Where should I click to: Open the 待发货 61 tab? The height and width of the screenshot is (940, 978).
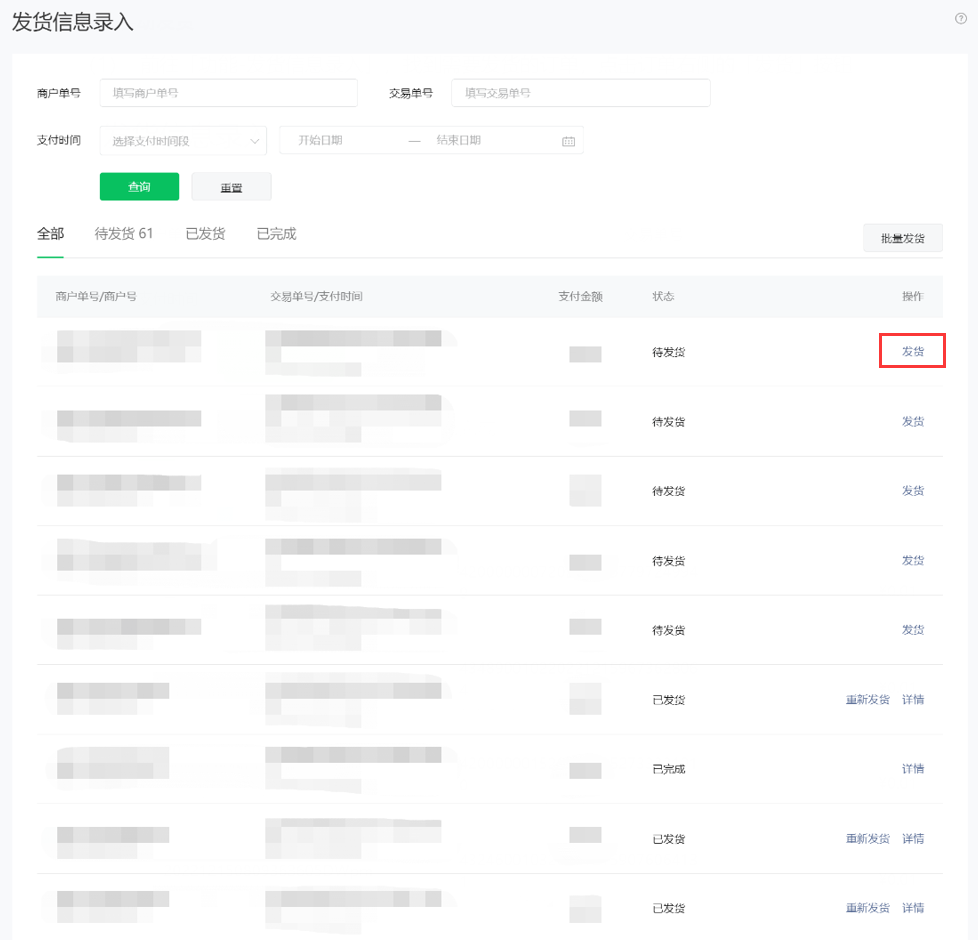coord(124,234)
